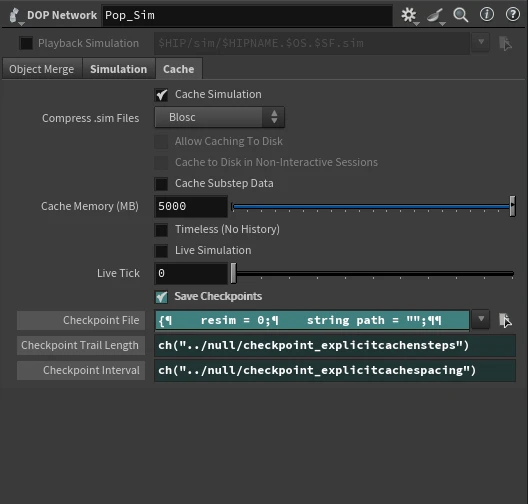The width and height of the screenshot is (528, 504).
Task: Open the Compress .sim Files Blosc dropdown
Action: point(220,117)
